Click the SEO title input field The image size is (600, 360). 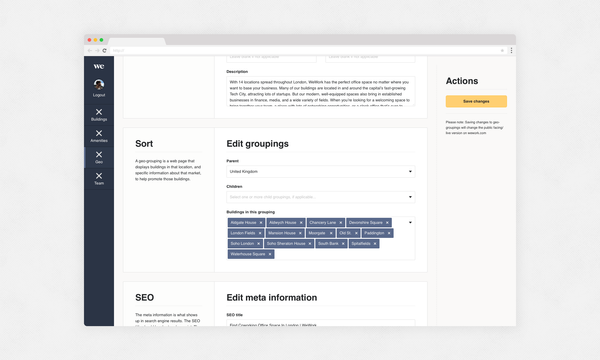click(x=321, y=323)
